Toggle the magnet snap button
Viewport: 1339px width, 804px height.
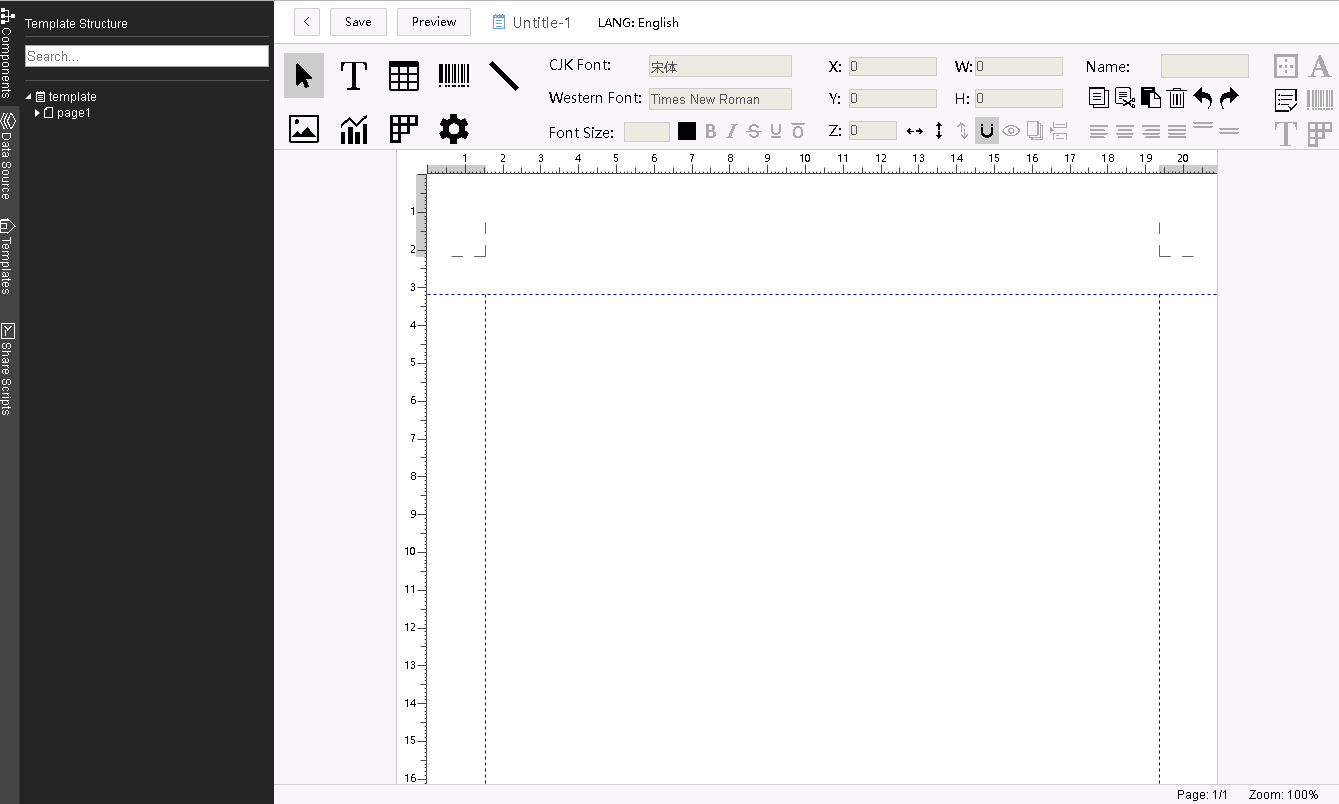(x=987, y=131)
